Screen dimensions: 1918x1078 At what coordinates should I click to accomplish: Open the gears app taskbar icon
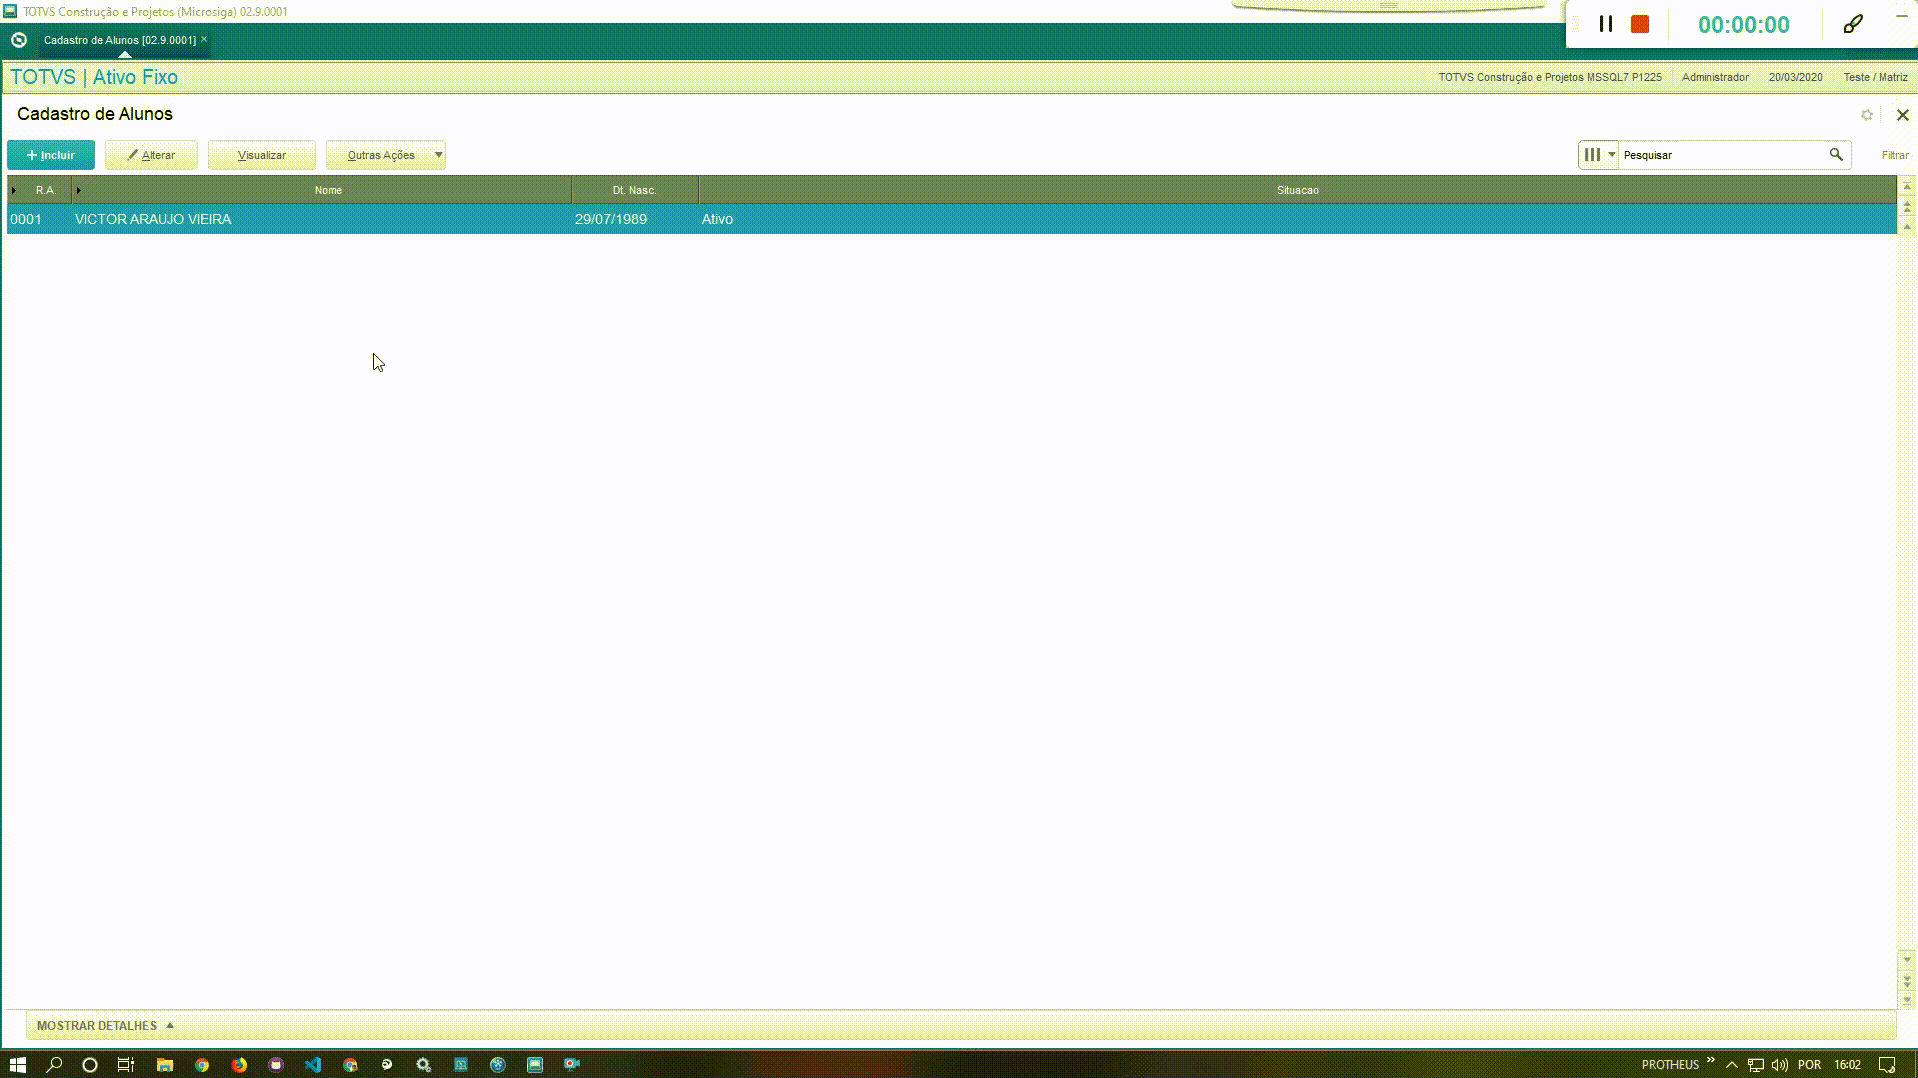pyautogui.click(x=424, y=1065)
